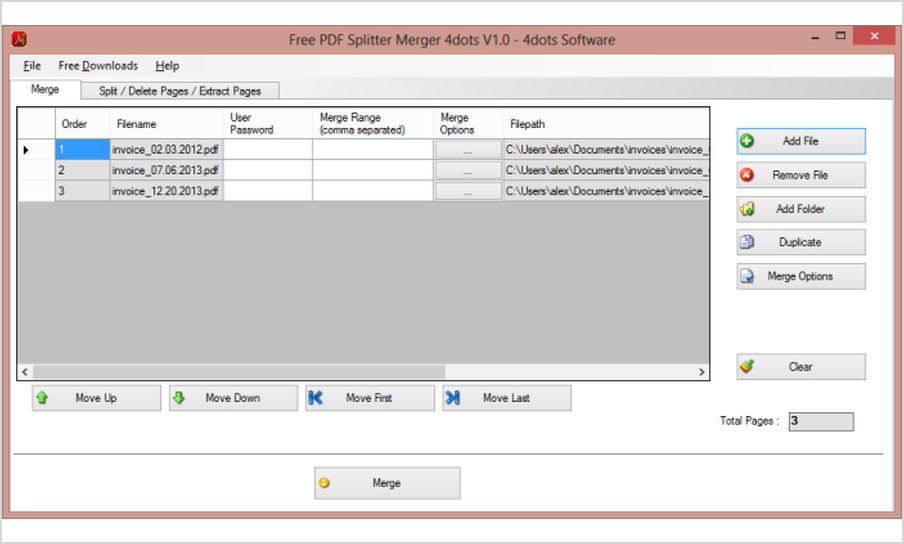Click the Filename column header
This screenshot has height=544, width=904.
pyautogui.click(x=167, y=123)
